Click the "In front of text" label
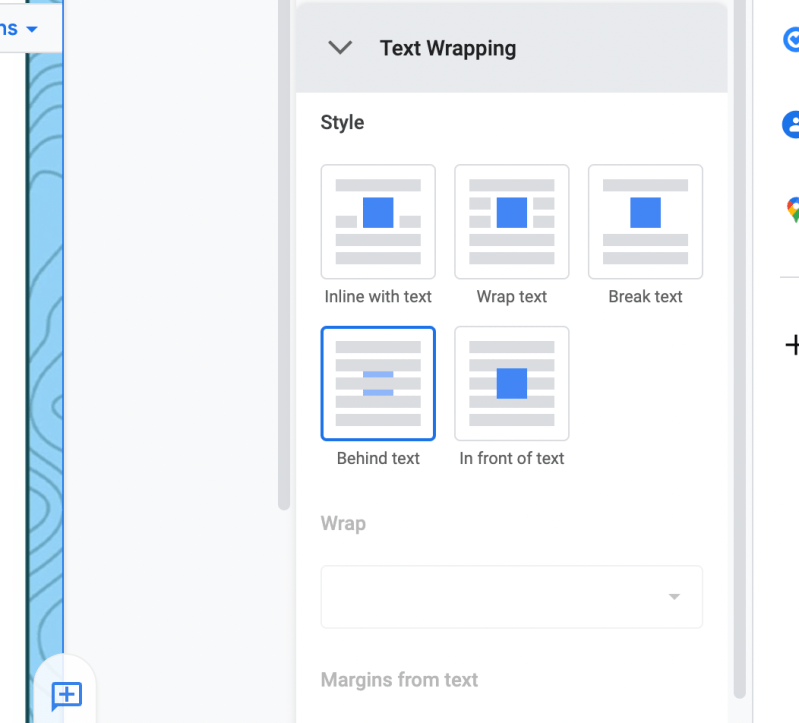799x723 pixels. click(512, 459)
